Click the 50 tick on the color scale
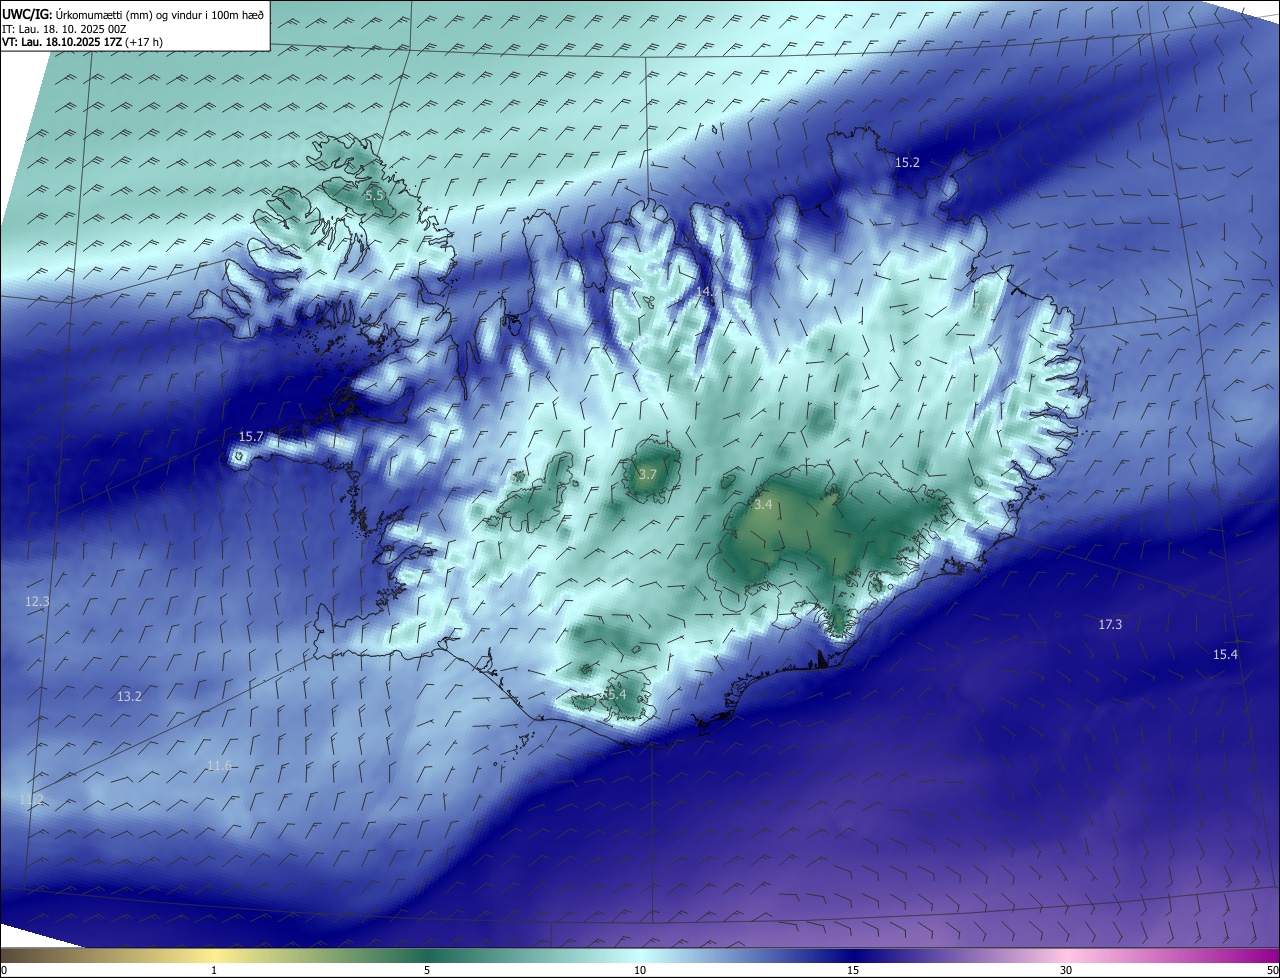The width and height of the screenshot is (1280, 978). coord(1272,970)
